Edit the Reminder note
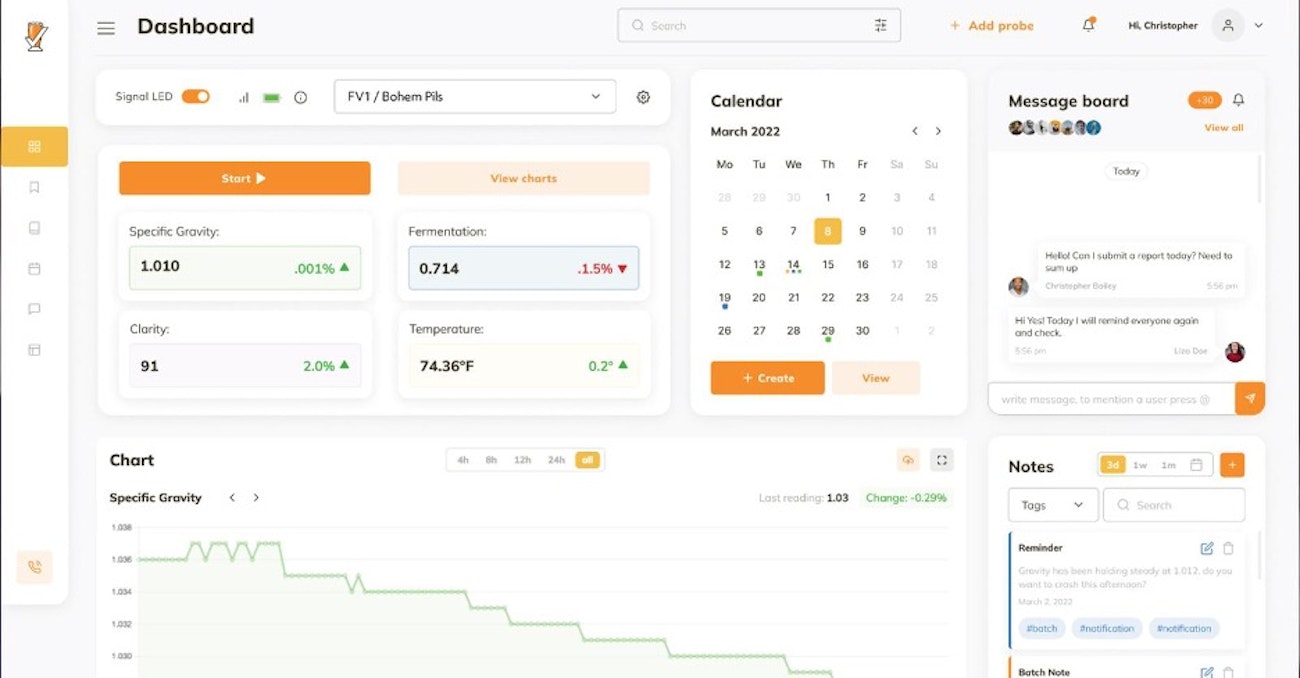This screenshot has width=1300, height=678. [1207, 548]
